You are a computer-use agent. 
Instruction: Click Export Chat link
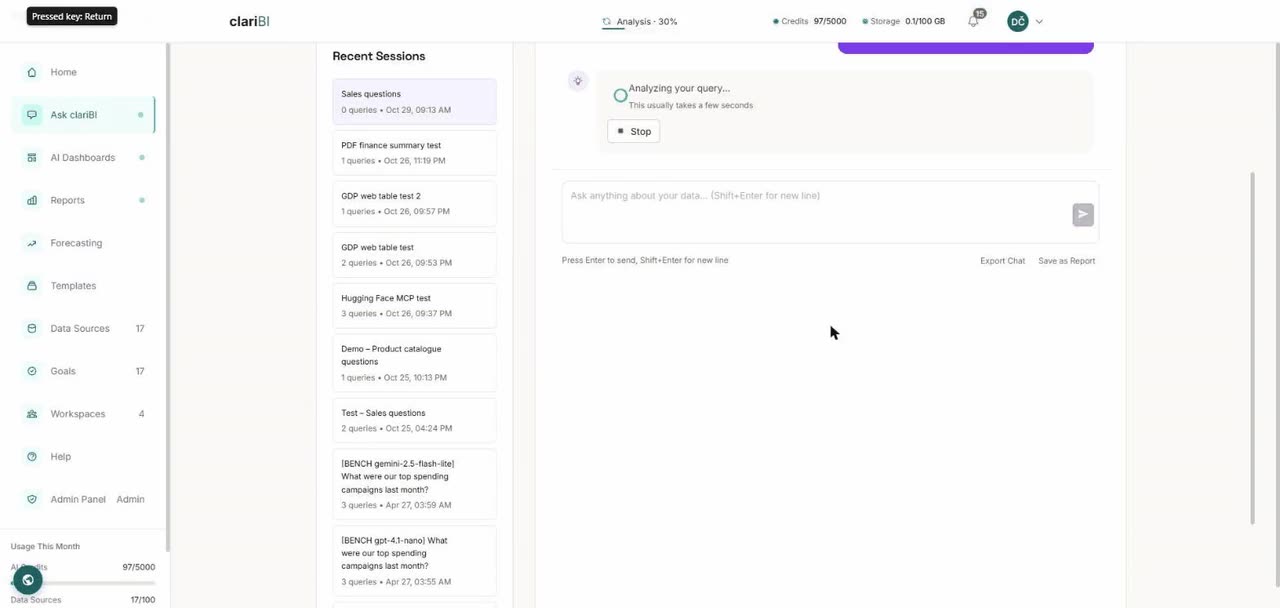tap(1002, 261)
